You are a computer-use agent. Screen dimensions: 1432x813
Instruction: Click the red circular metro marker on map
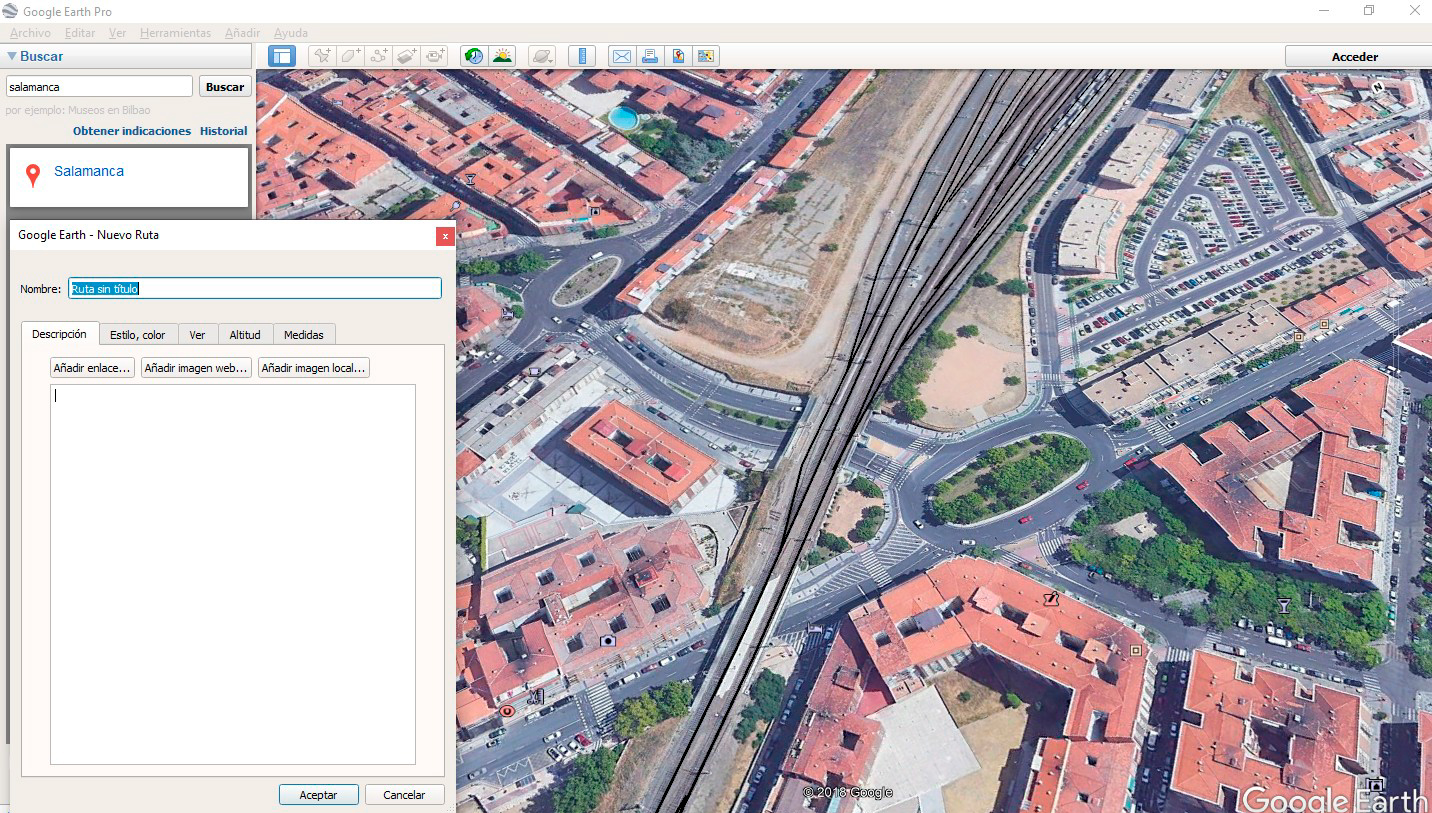click(x=507, y=711)
